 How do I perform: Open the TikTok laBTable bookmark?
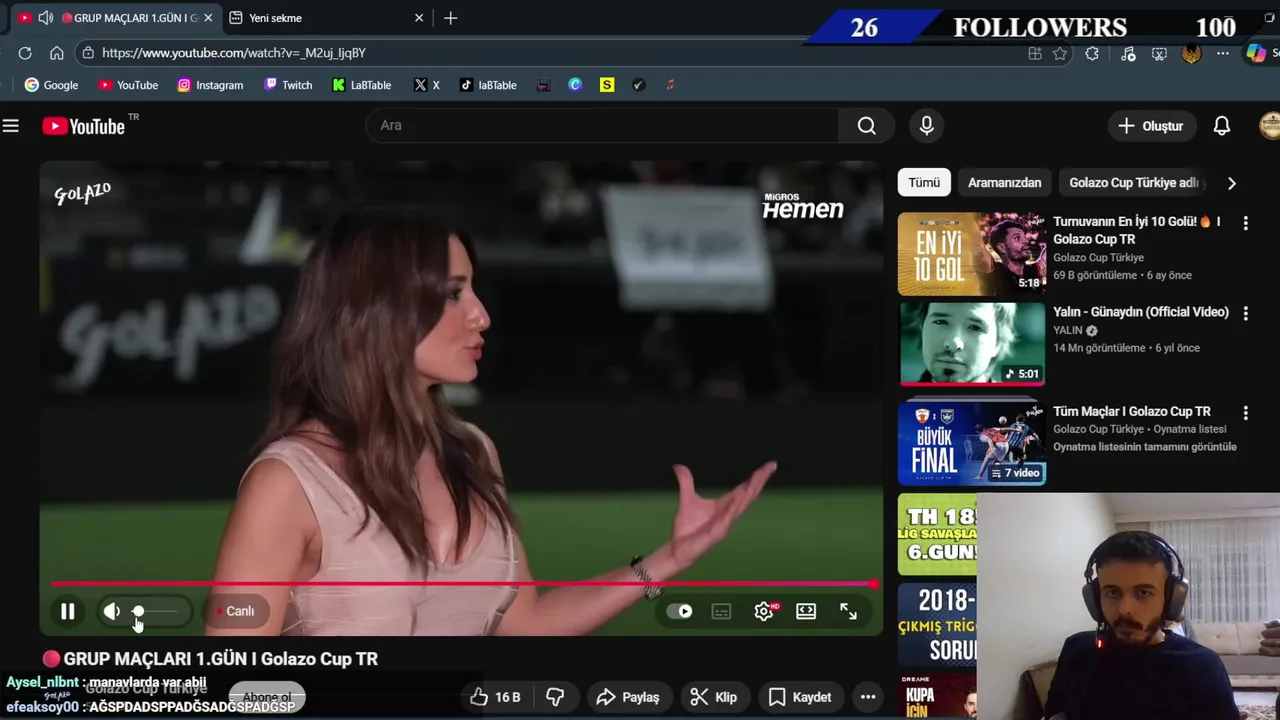[488, 85]
